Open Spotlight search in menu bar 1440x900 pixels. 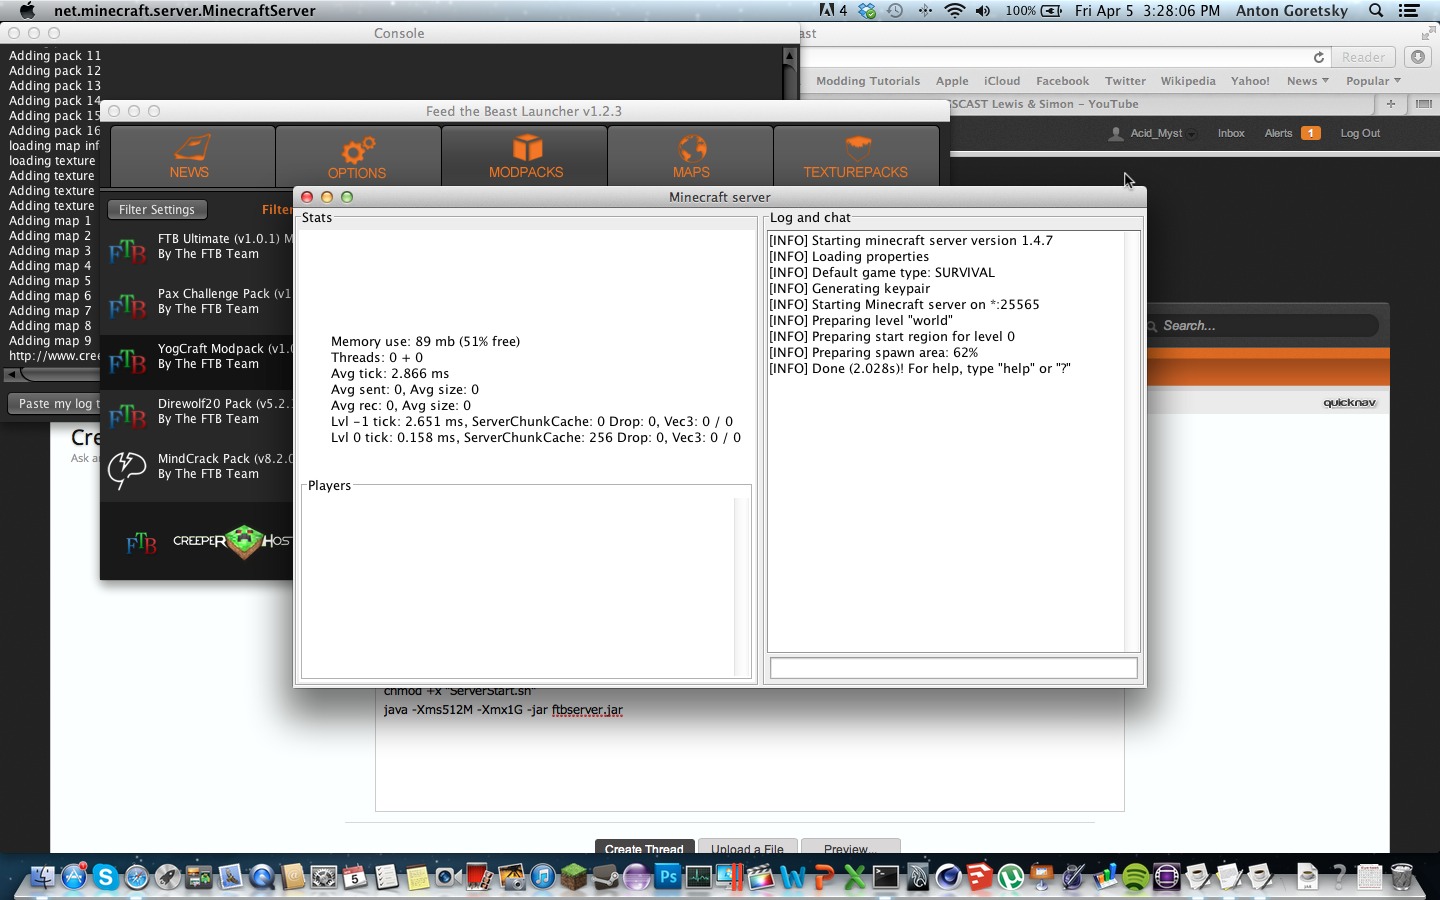tap(1376, 10)
